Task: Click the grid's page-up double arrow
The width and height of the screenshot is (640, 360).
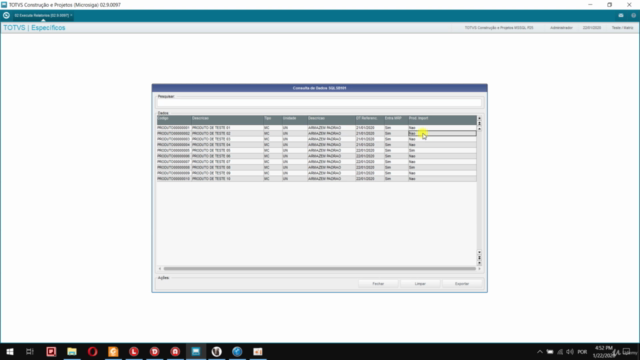Action: pyautogui.click(x=479, y=123)
